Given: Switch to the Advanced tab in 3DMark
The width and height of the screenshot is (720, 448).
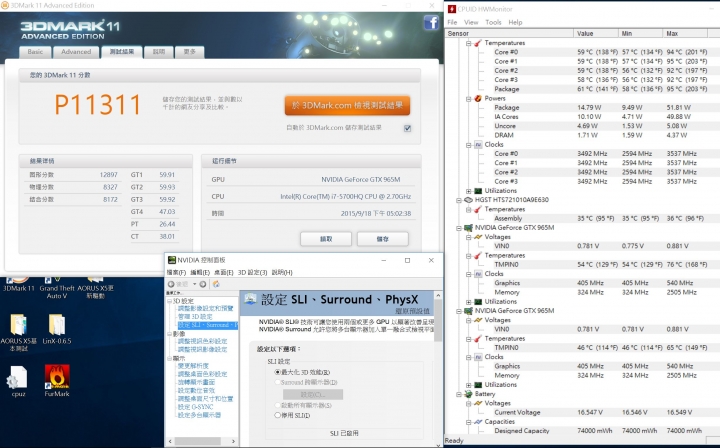Looking at the screenshot, I should click(x=76, y=52).
